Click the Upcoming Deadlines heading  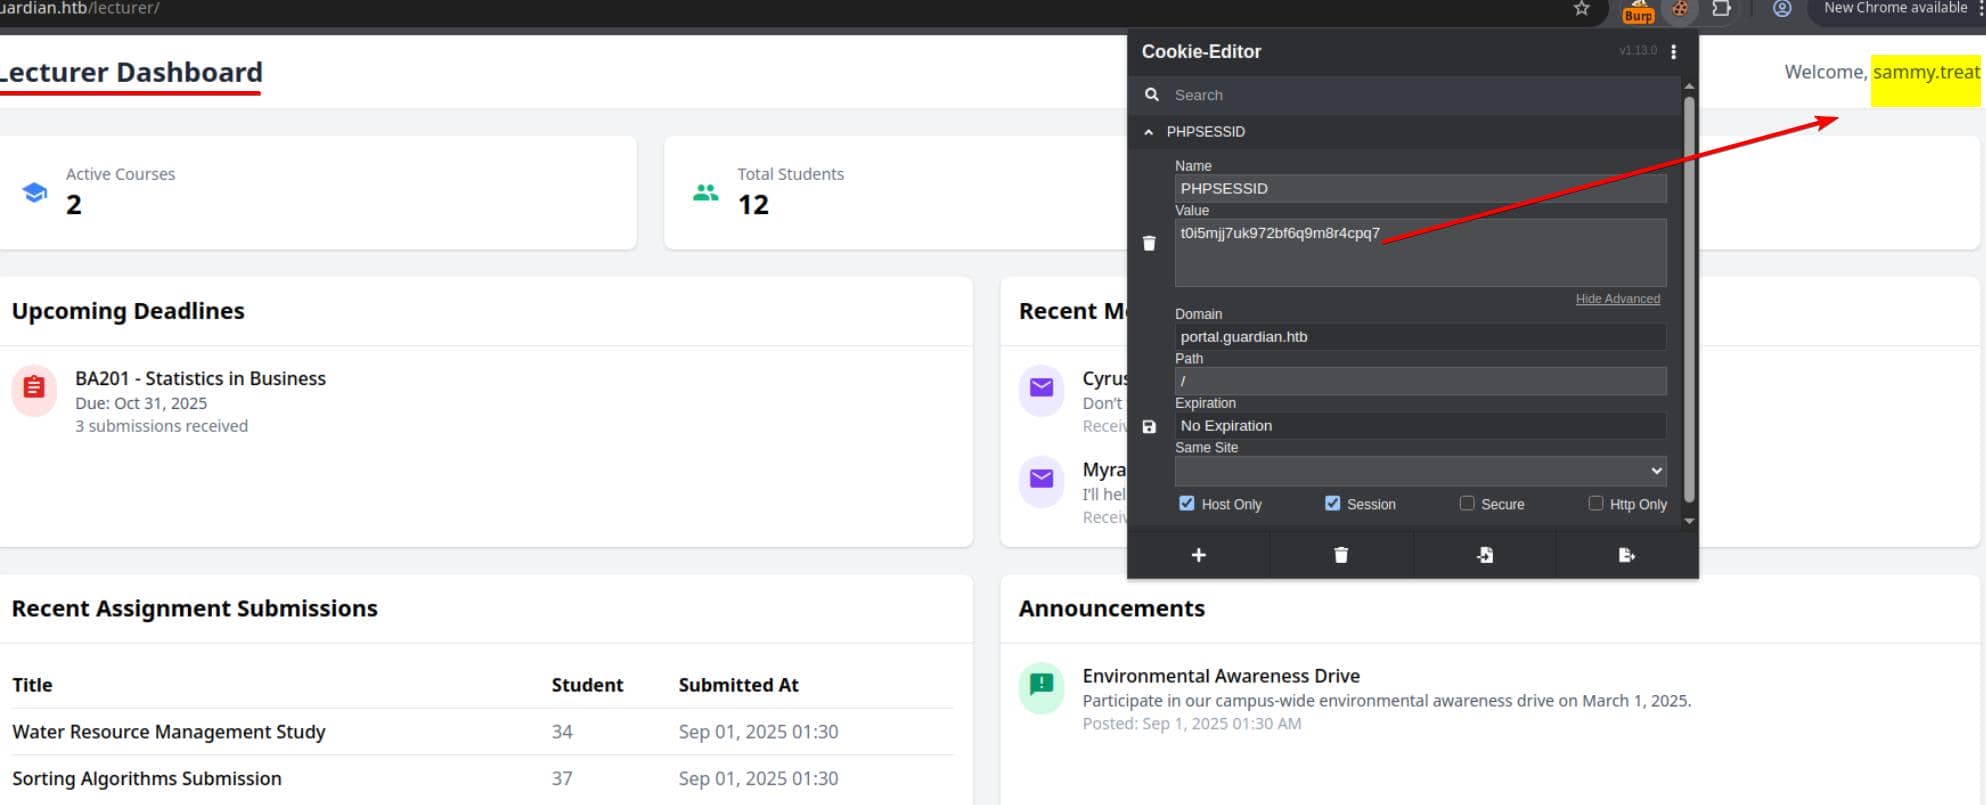(x=128, y=311)
